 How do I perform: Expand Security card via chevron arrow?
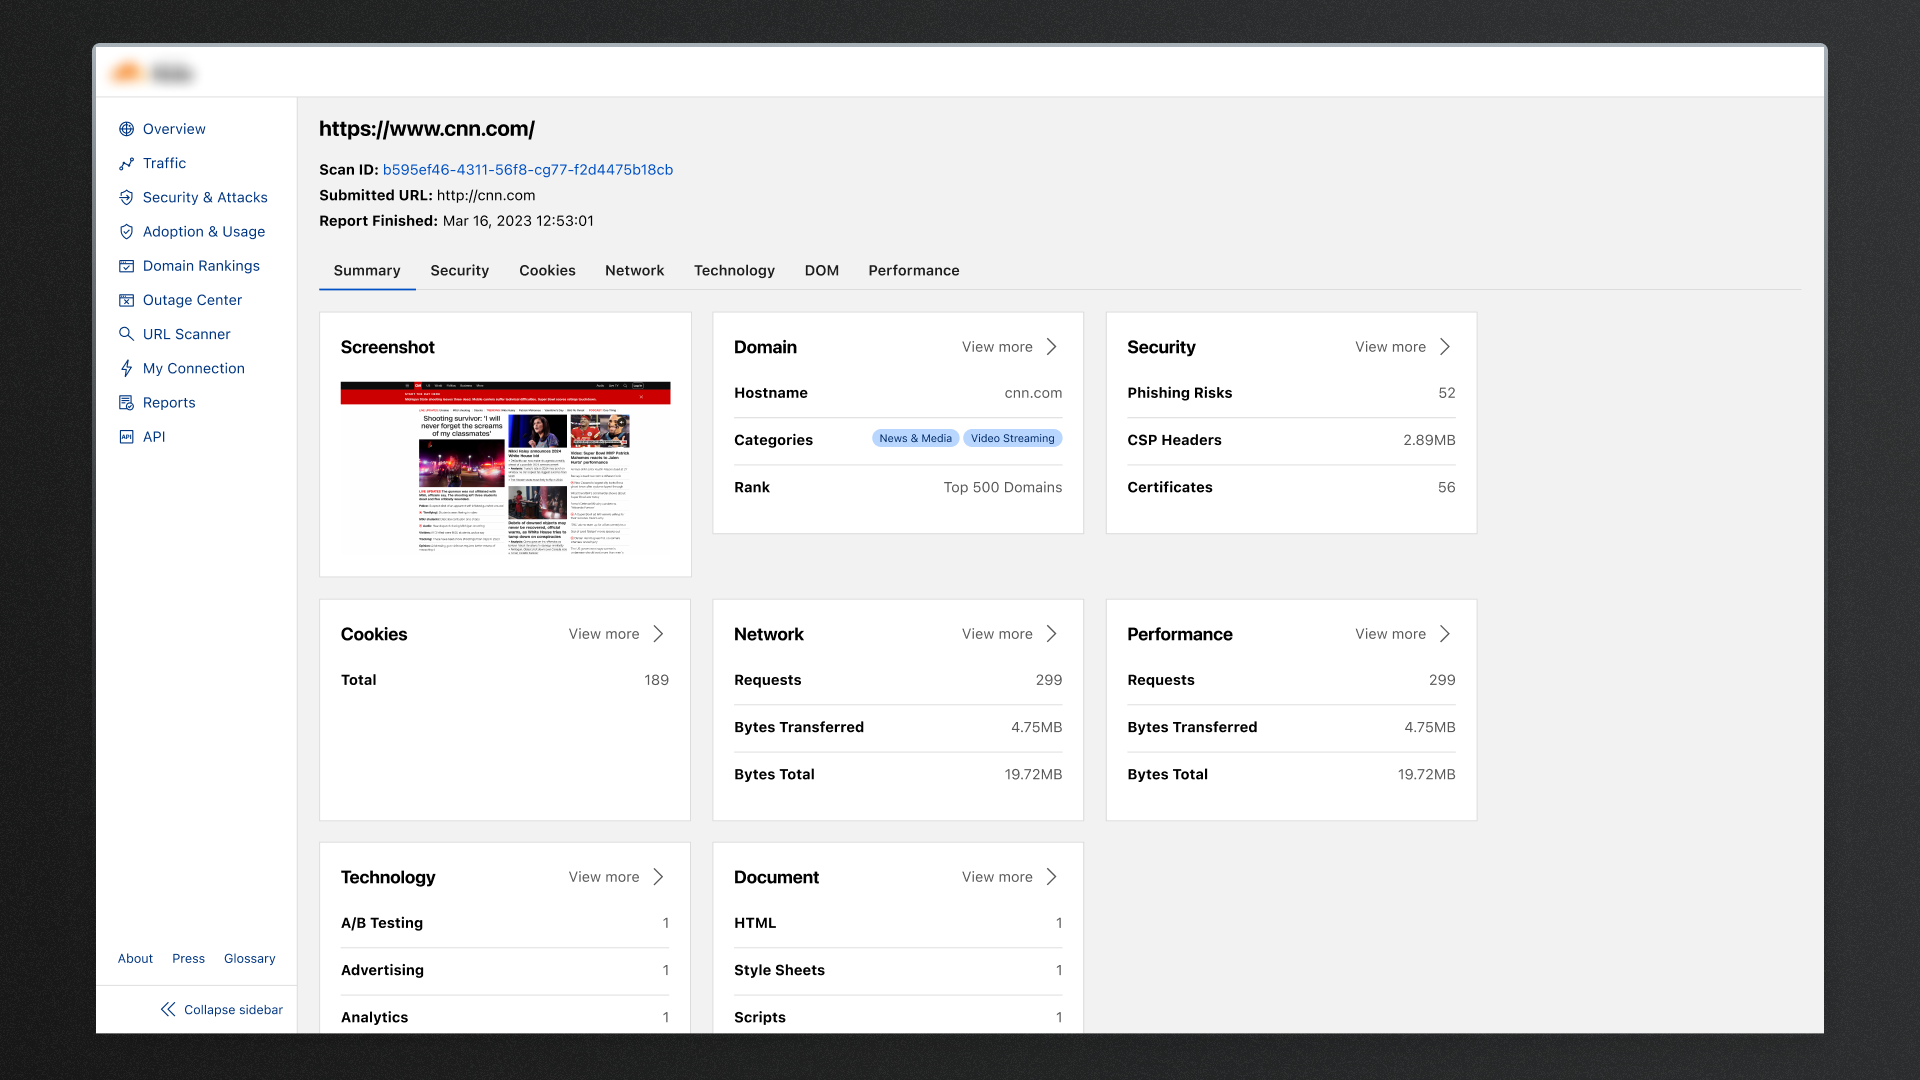[1444, 347]
